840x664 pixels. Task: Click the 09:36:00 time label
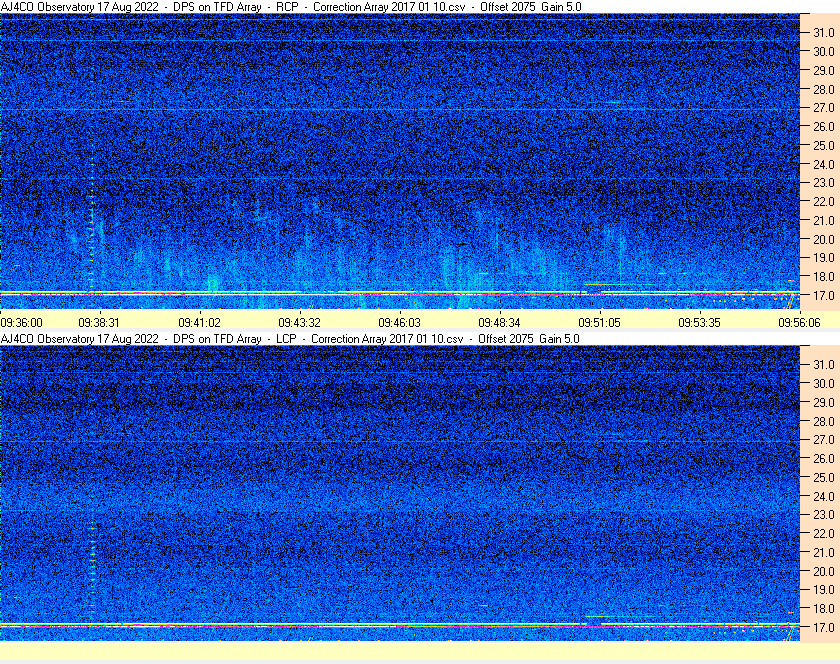[21, 323]
